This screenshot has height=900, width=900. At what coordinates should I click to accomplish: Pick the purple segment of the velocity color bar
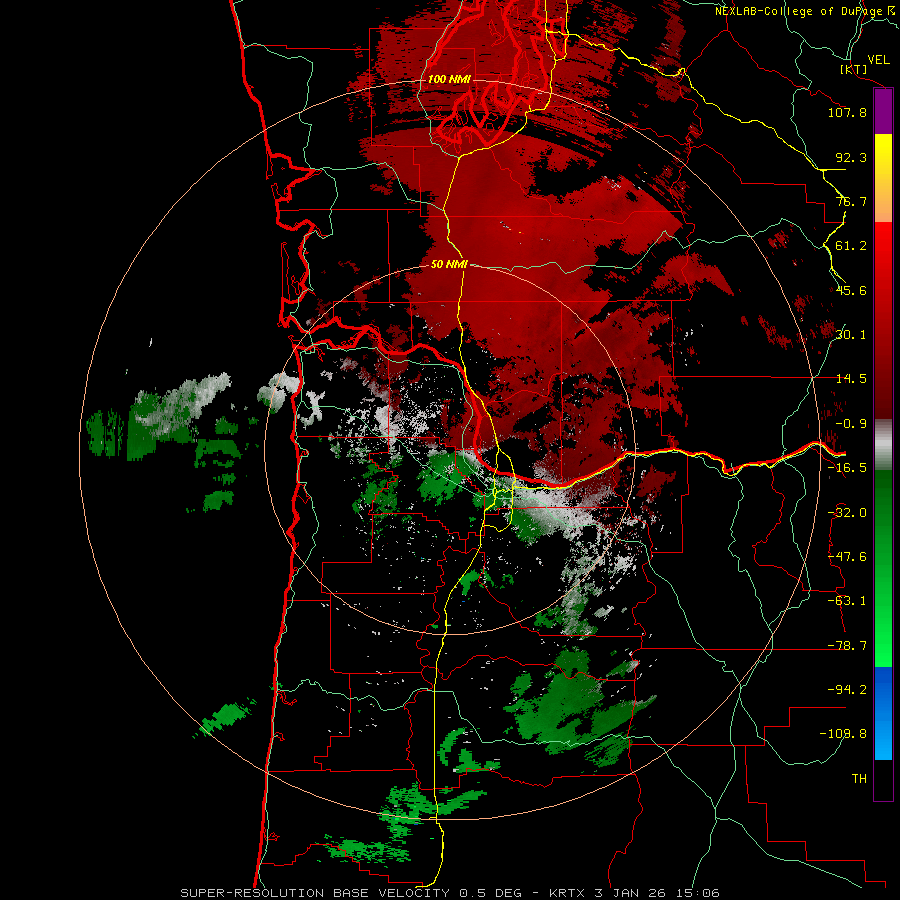[x=883, y=112]
